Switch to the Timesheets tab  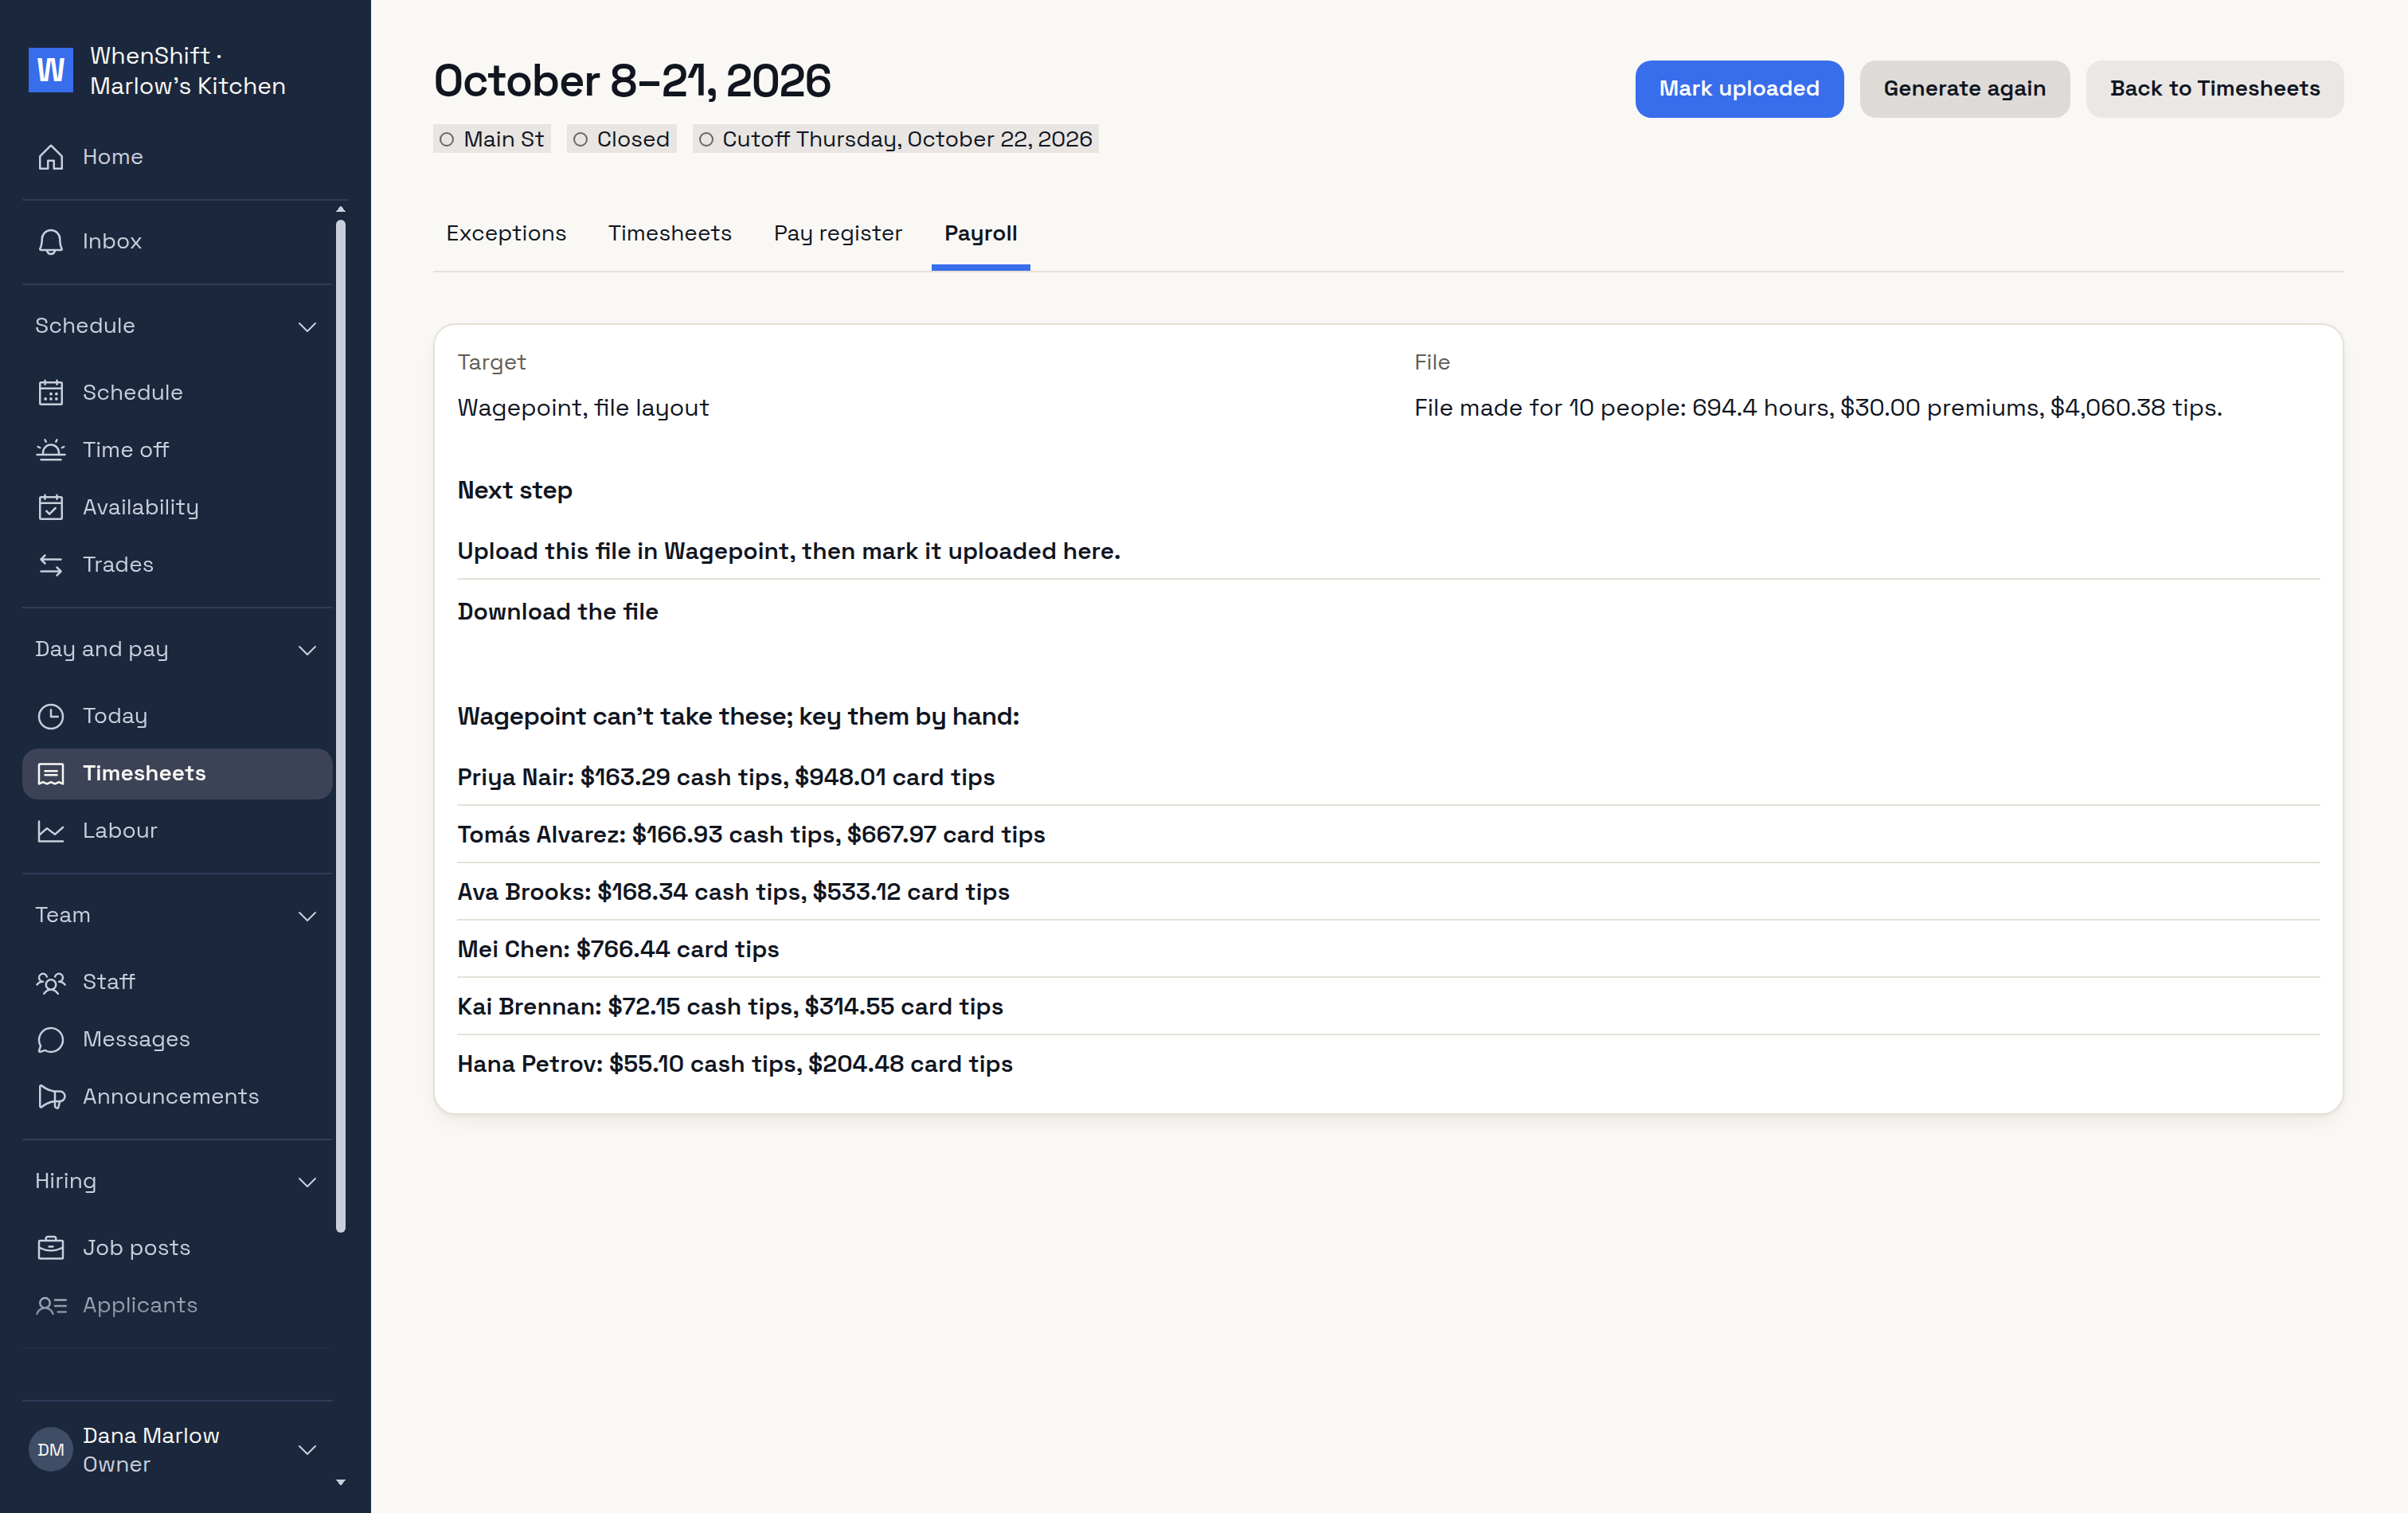pos(670,233)
